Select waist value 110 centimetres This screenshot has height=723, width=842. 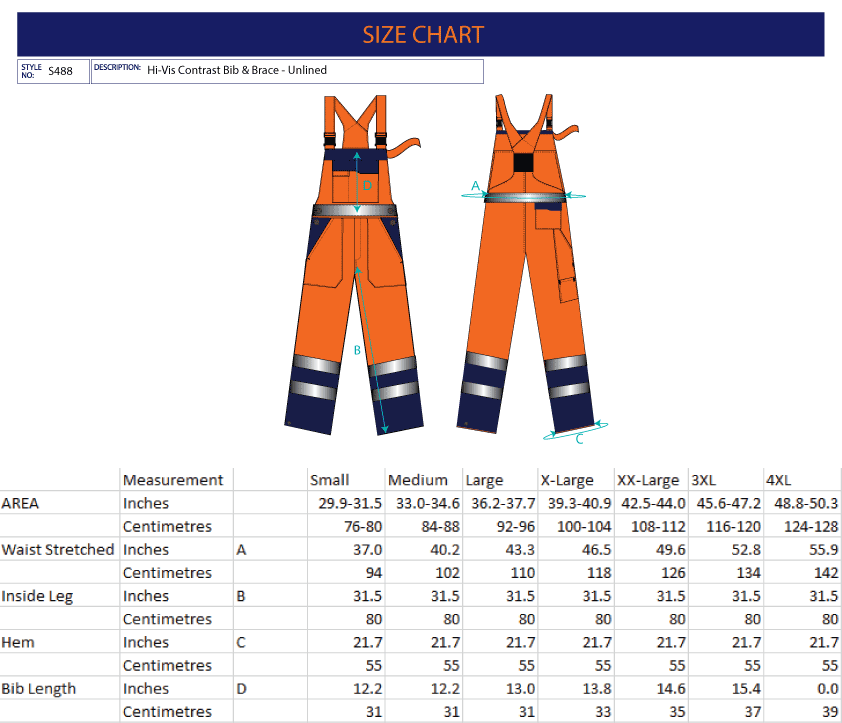pos(522,573)
